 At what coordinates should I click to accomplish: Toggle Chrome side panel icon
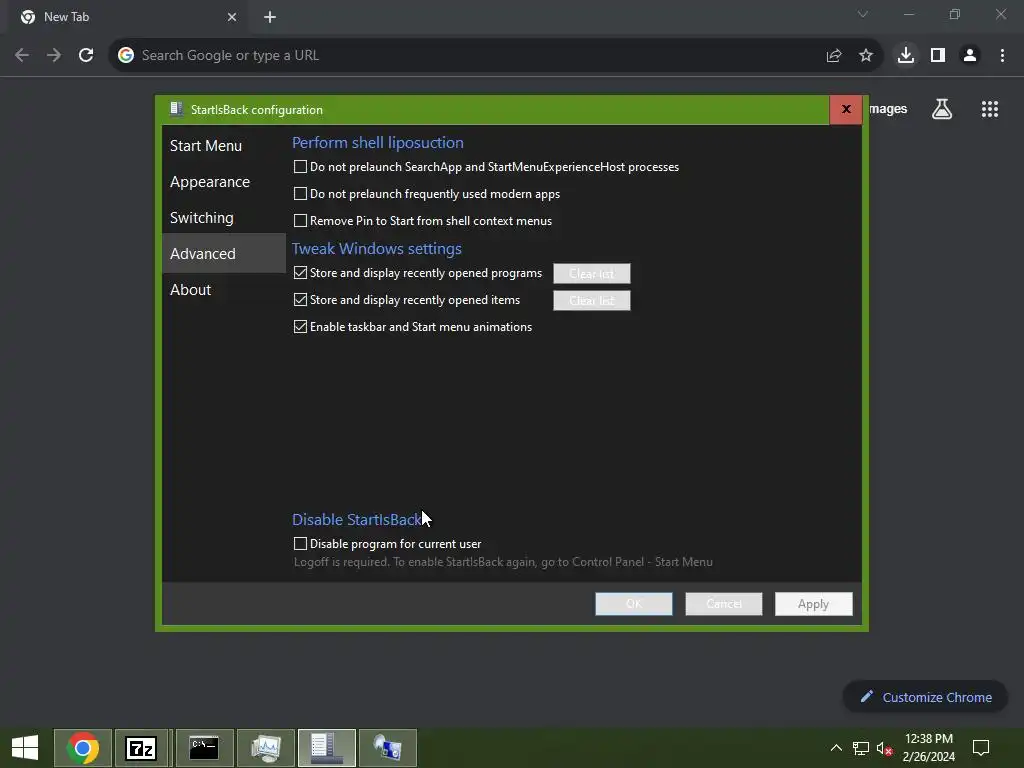point(938,56)
